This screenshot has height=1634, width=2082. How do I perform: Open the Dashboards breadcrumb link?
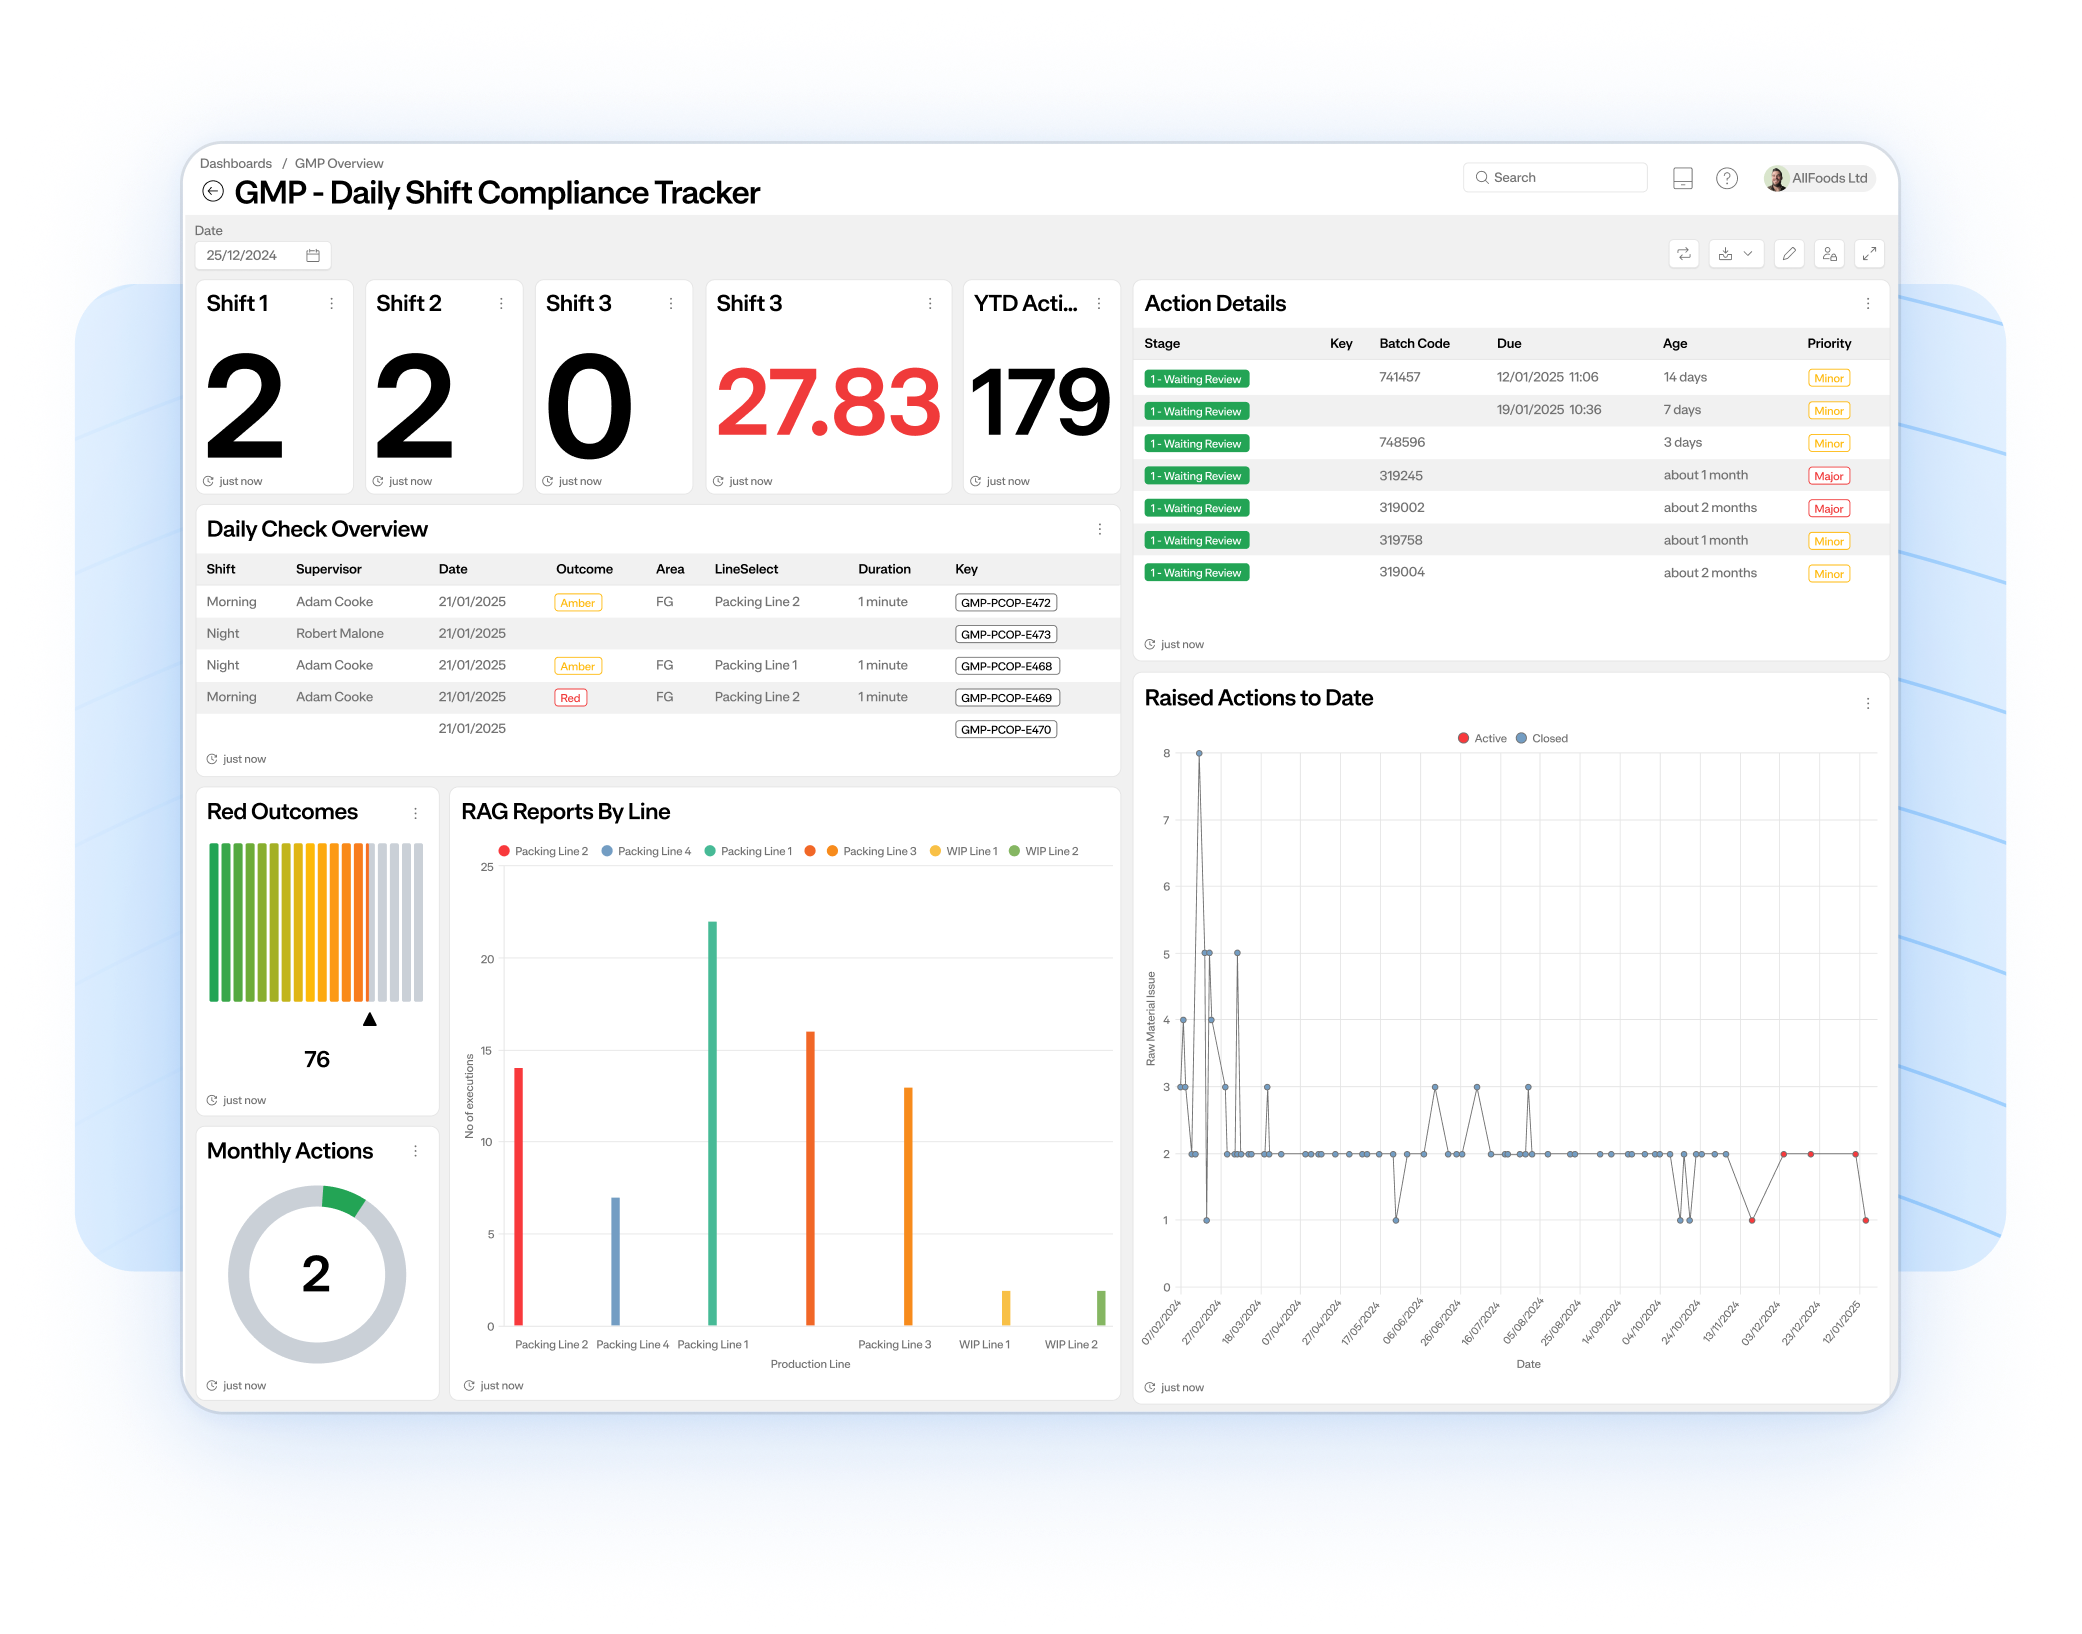click(236, 163)
